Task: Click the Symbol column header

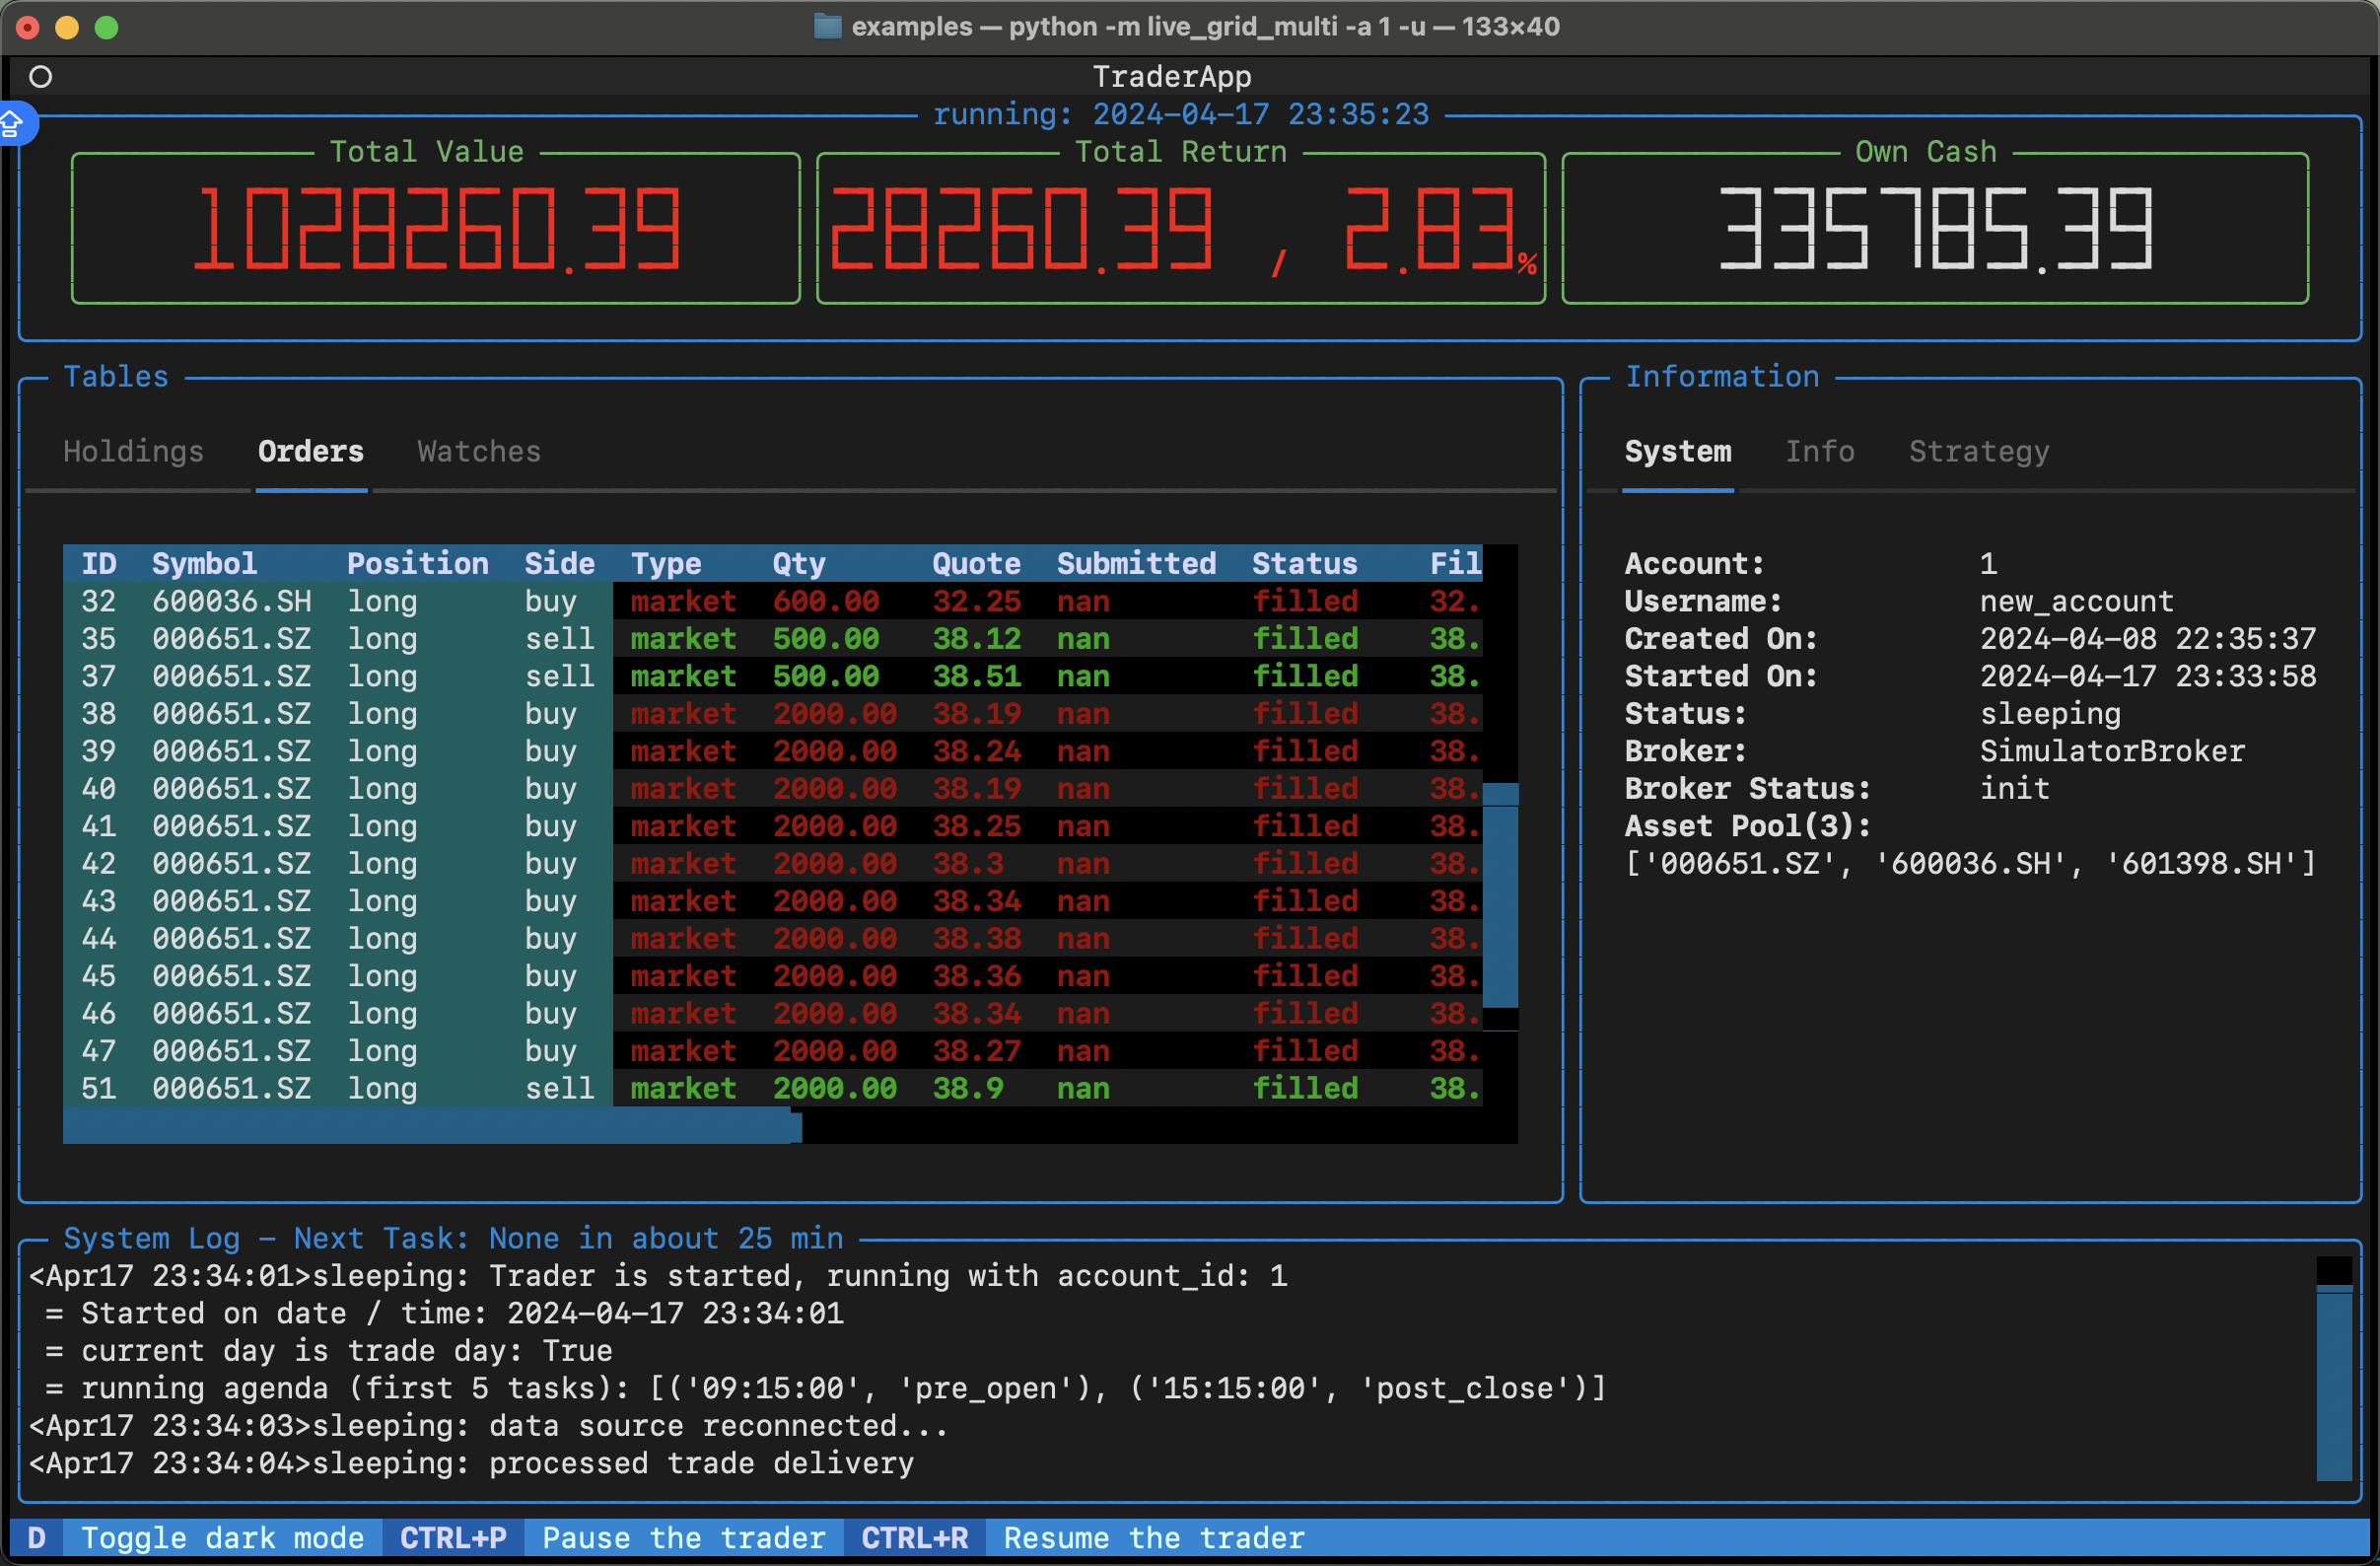Action: coord(204,563)
